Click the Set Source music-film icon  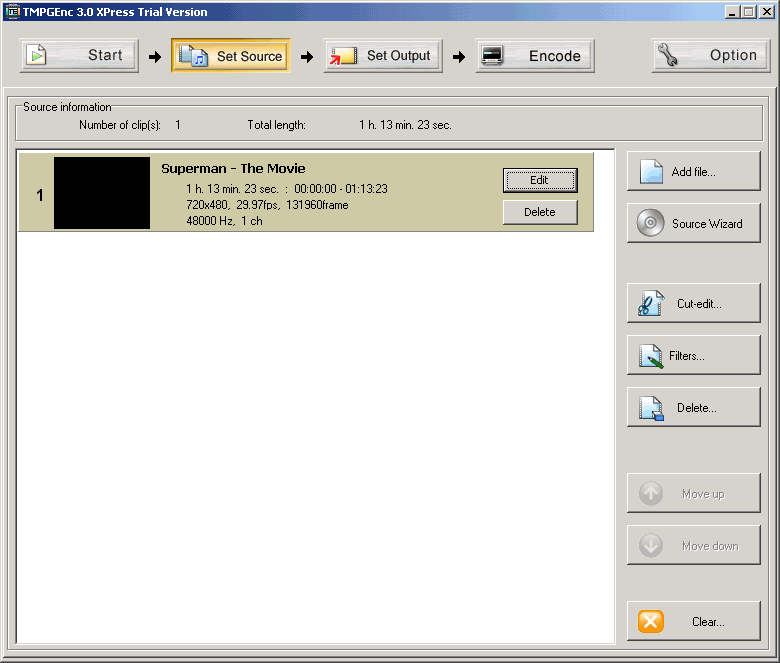[193, 56]
